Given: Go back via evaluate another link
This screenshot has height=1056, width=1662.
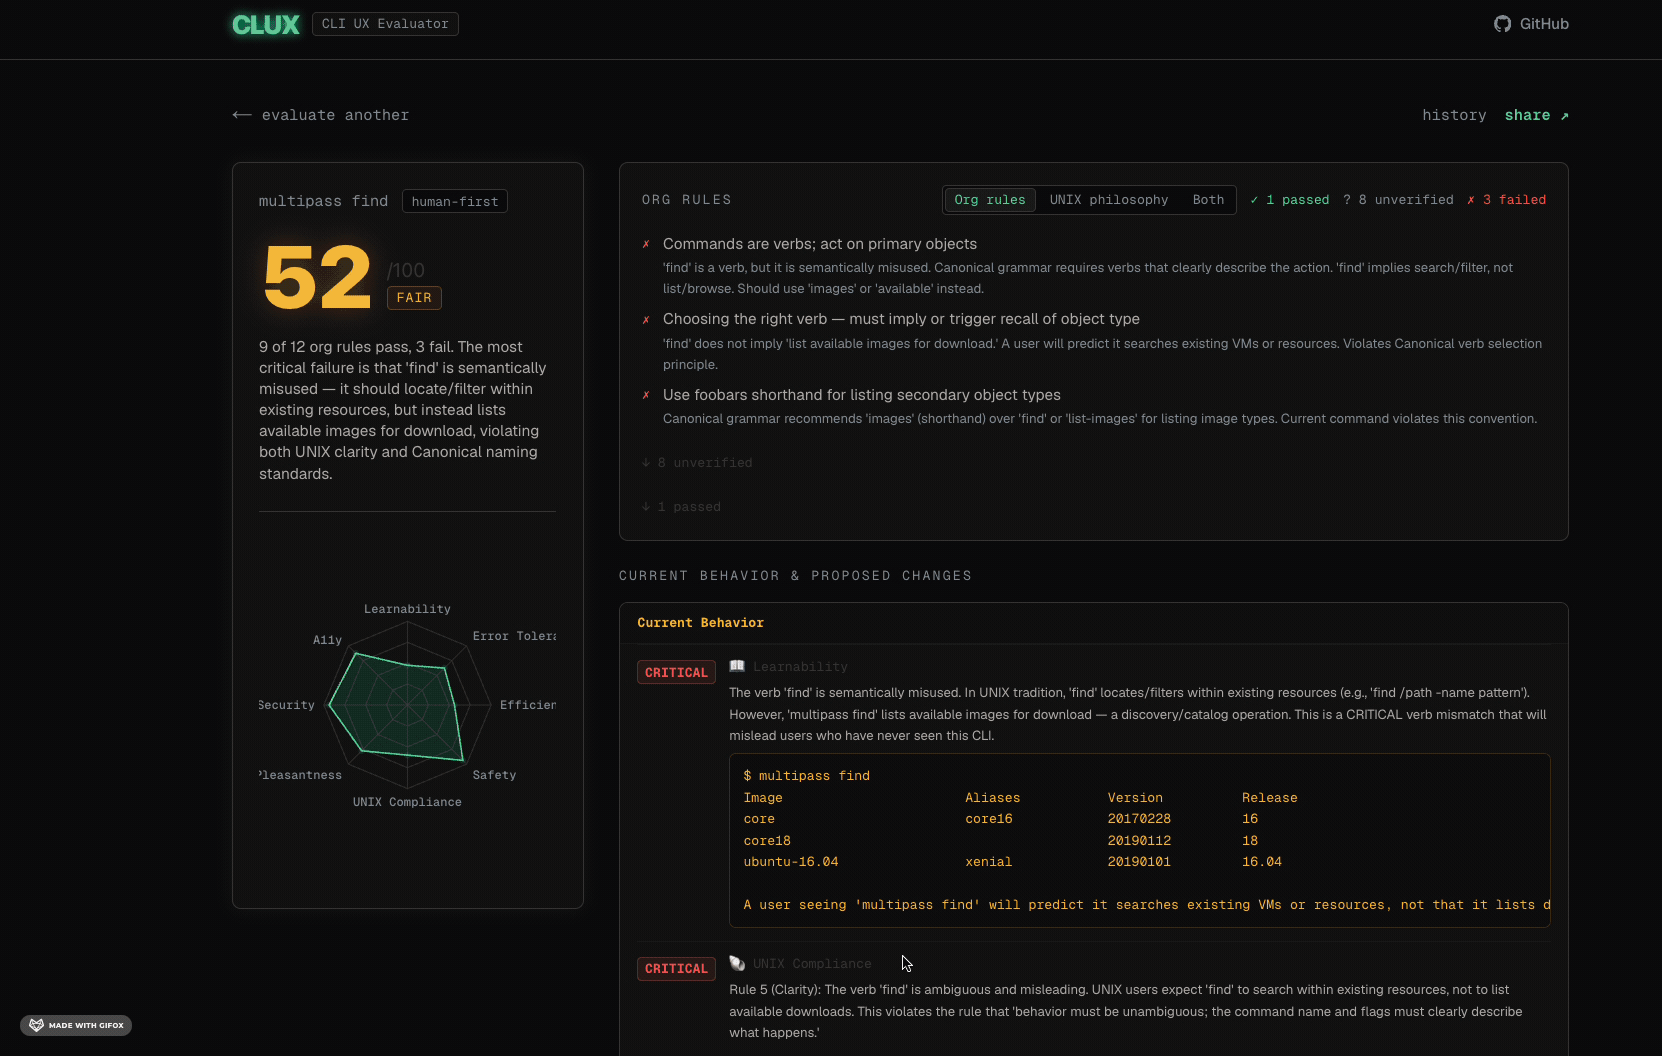Looking at the screenshot, I should (x=320, y=115).
